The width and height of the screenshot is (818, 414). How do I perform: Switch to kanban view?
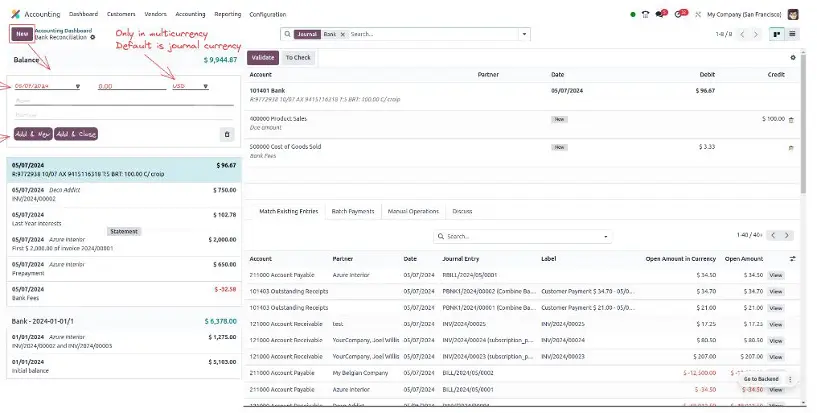[x=777, y=34]
